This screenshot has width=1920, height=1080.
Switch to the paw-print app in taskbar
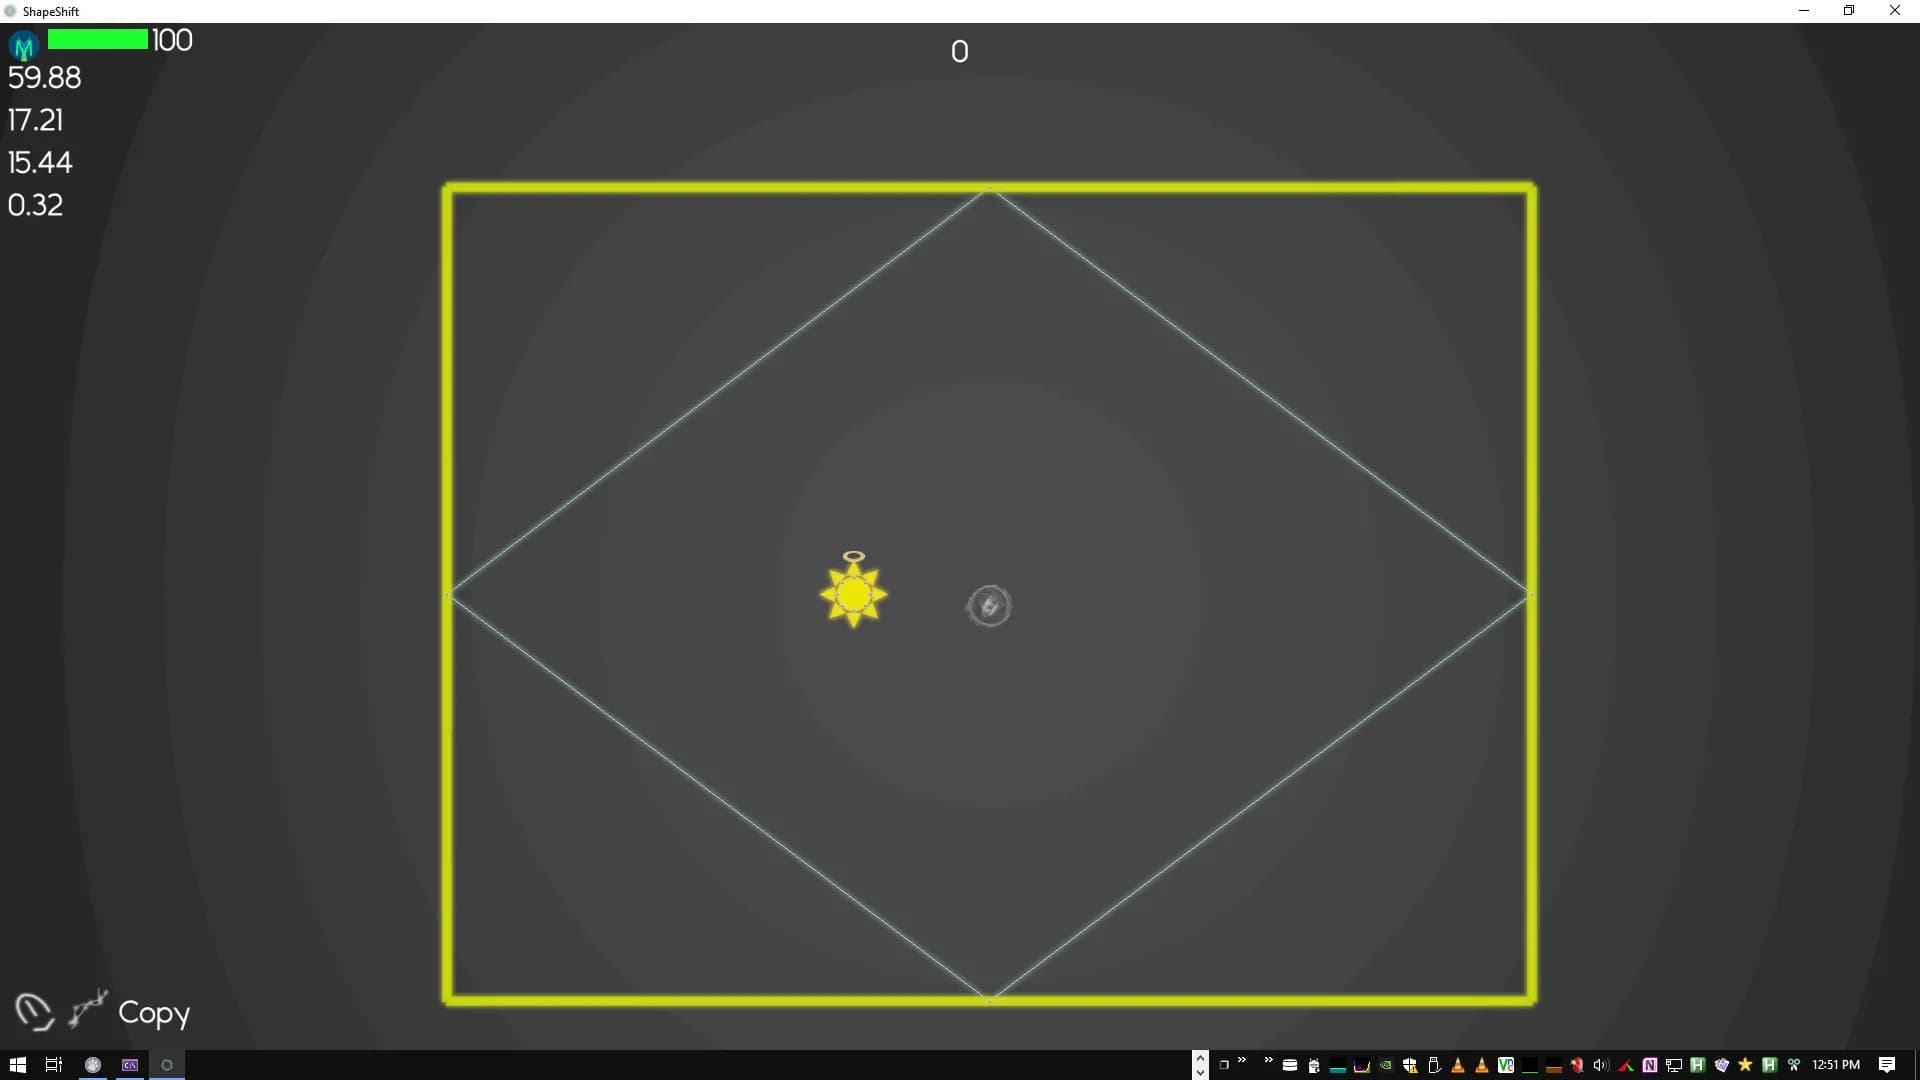[x=93, y=1065]
